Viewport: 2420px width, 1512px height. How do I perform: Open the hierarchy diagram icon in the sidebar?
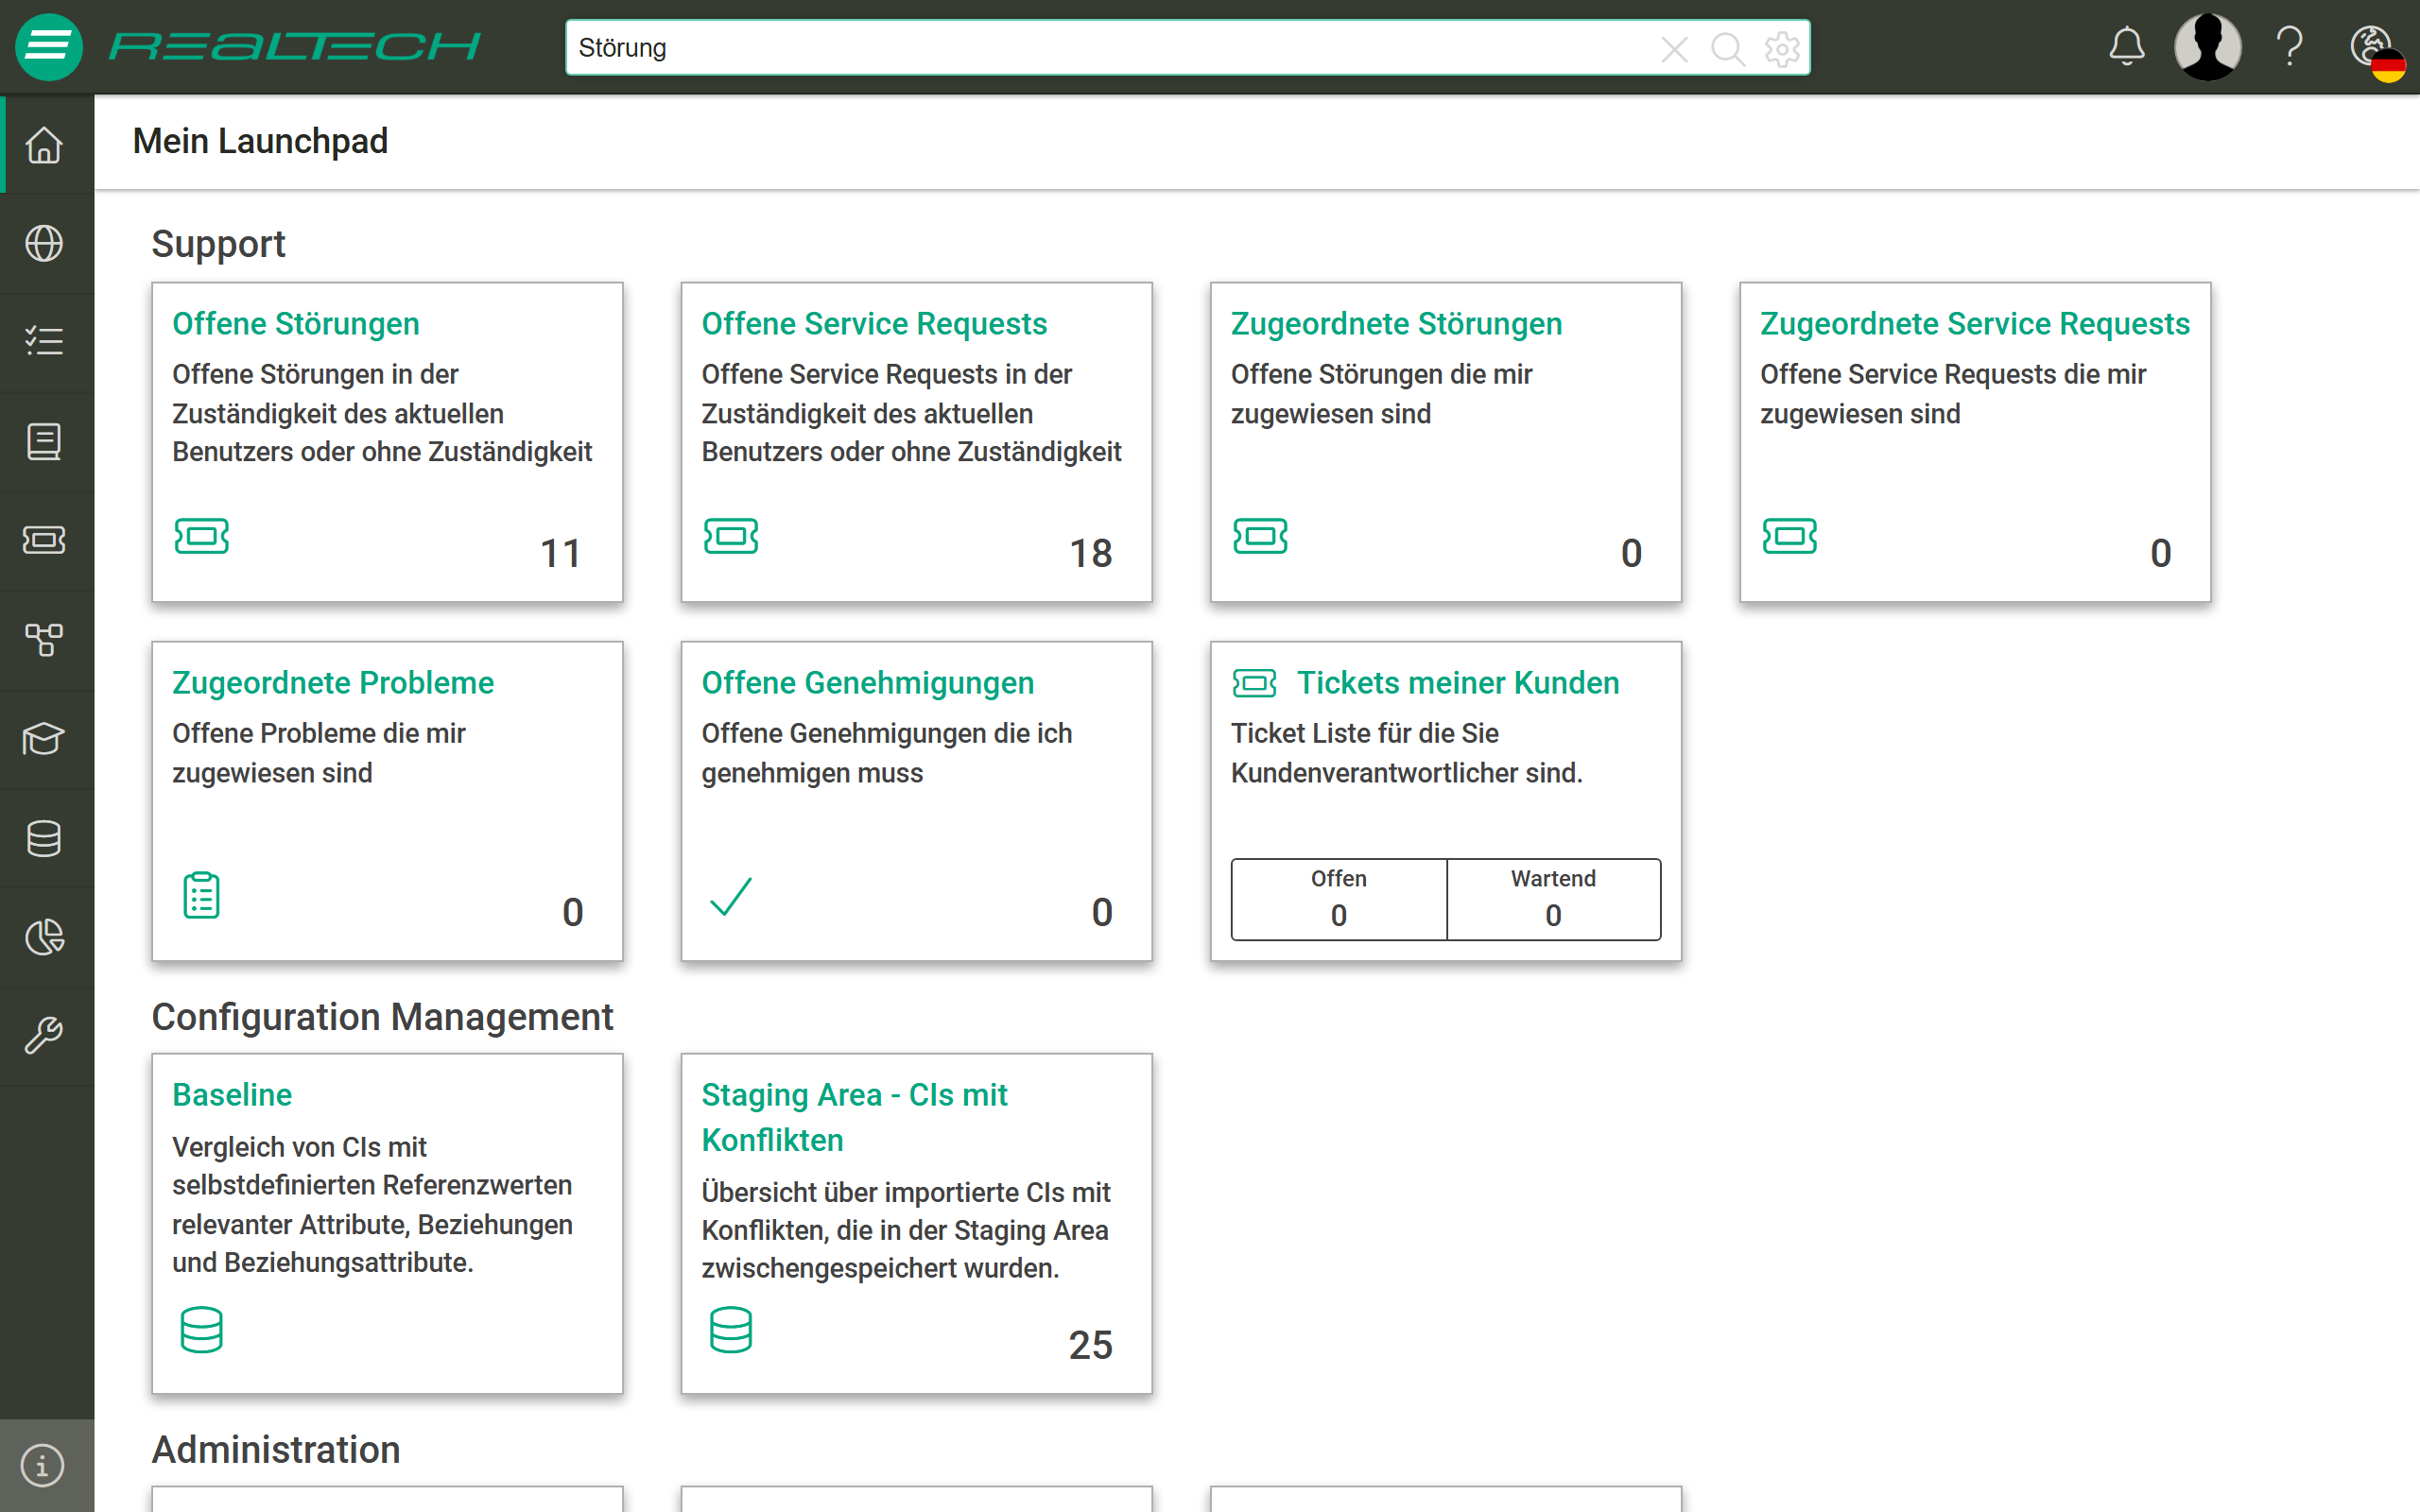(44, 639)
